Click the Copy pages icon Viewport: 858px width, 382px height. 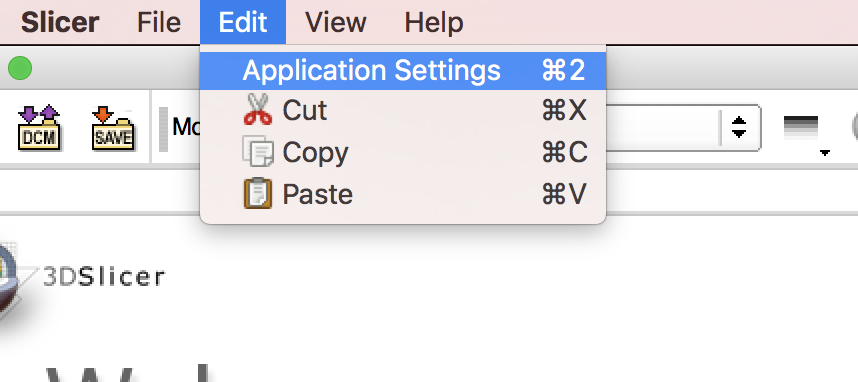tap(258, 152)
